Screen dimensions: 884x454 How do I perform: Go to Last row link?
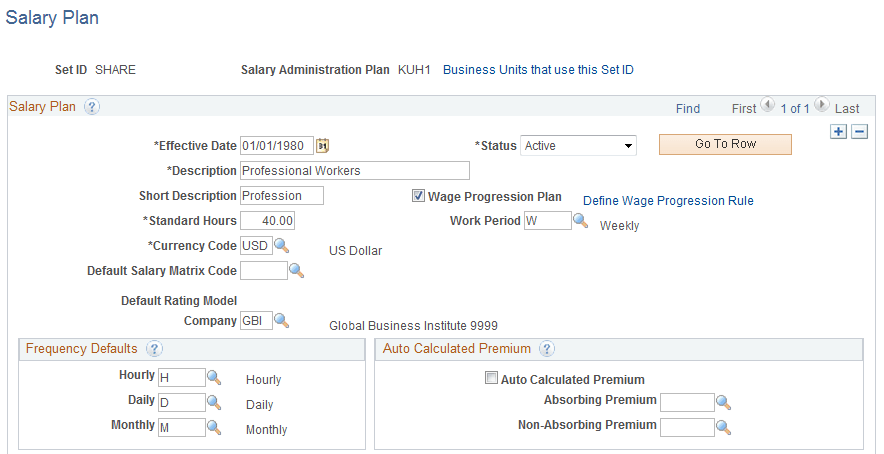tap(847, 108)
